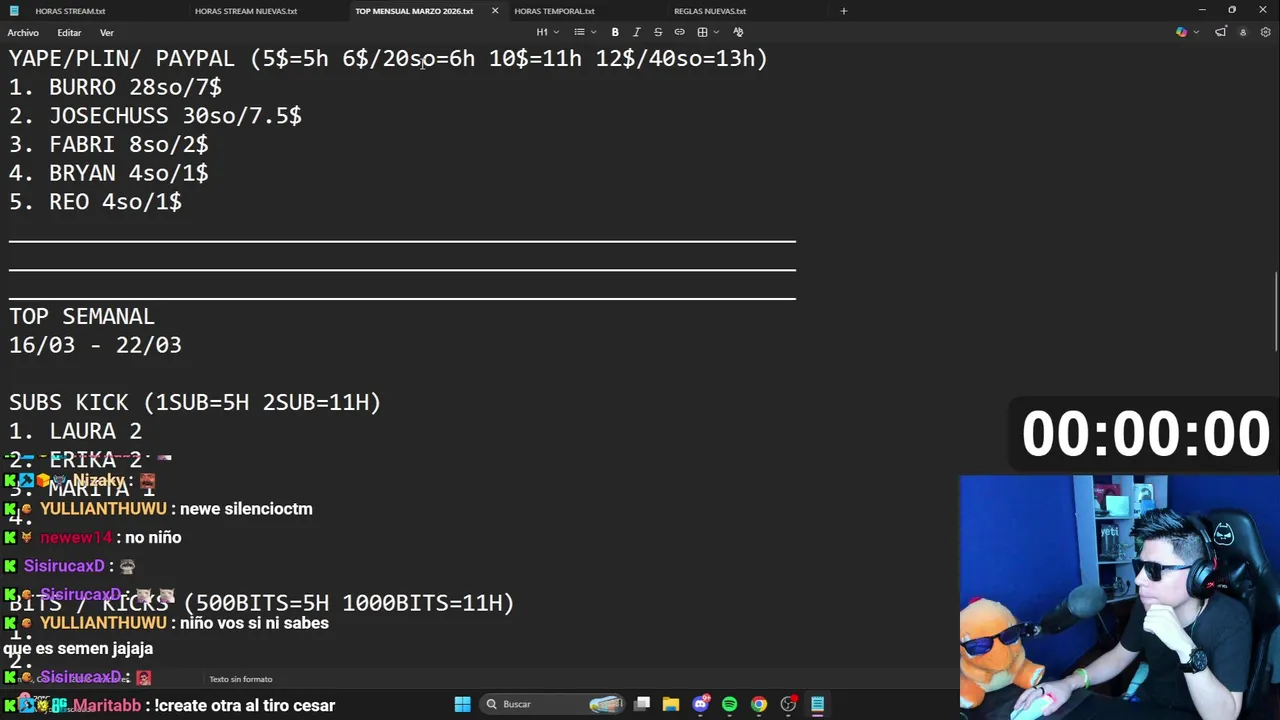Switch to HORAS STREAM NUEVAS.txt tab
Image resolution: width=1280 pixels, height=720 pixels.
[246, 11]
